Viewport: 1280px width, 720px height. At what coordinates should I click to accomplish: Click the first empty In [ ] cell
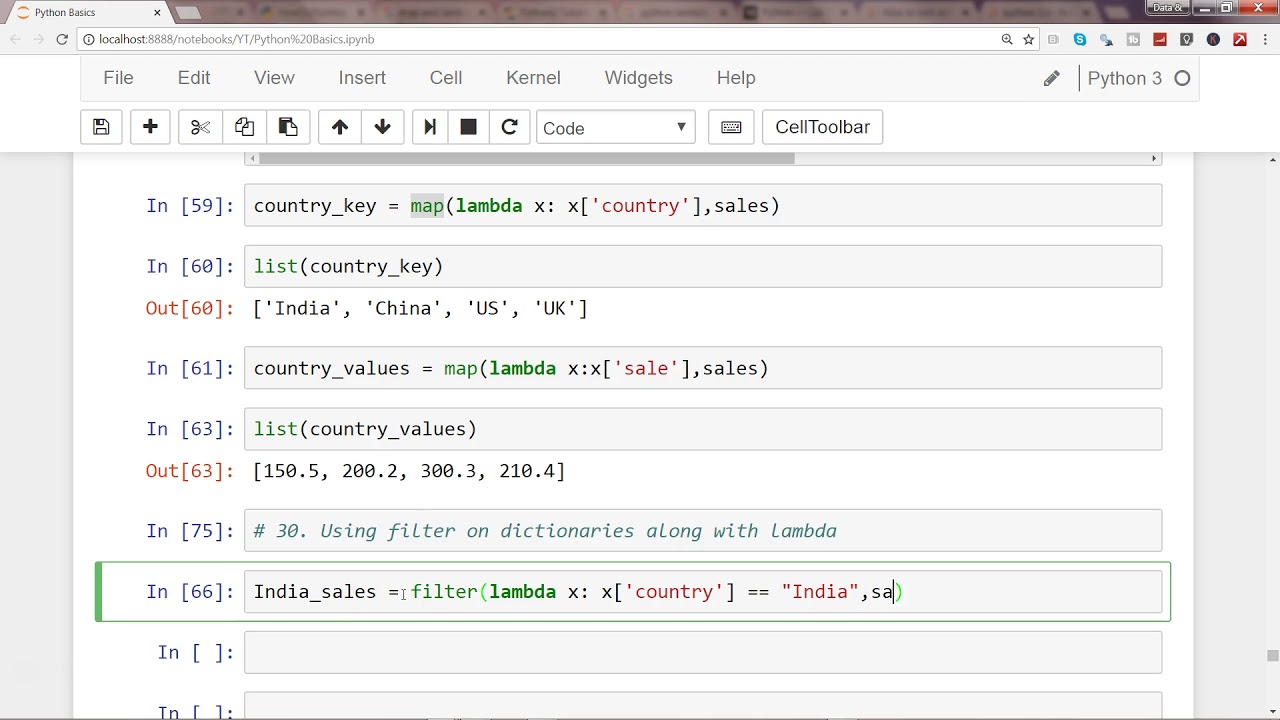coord(703,653)
